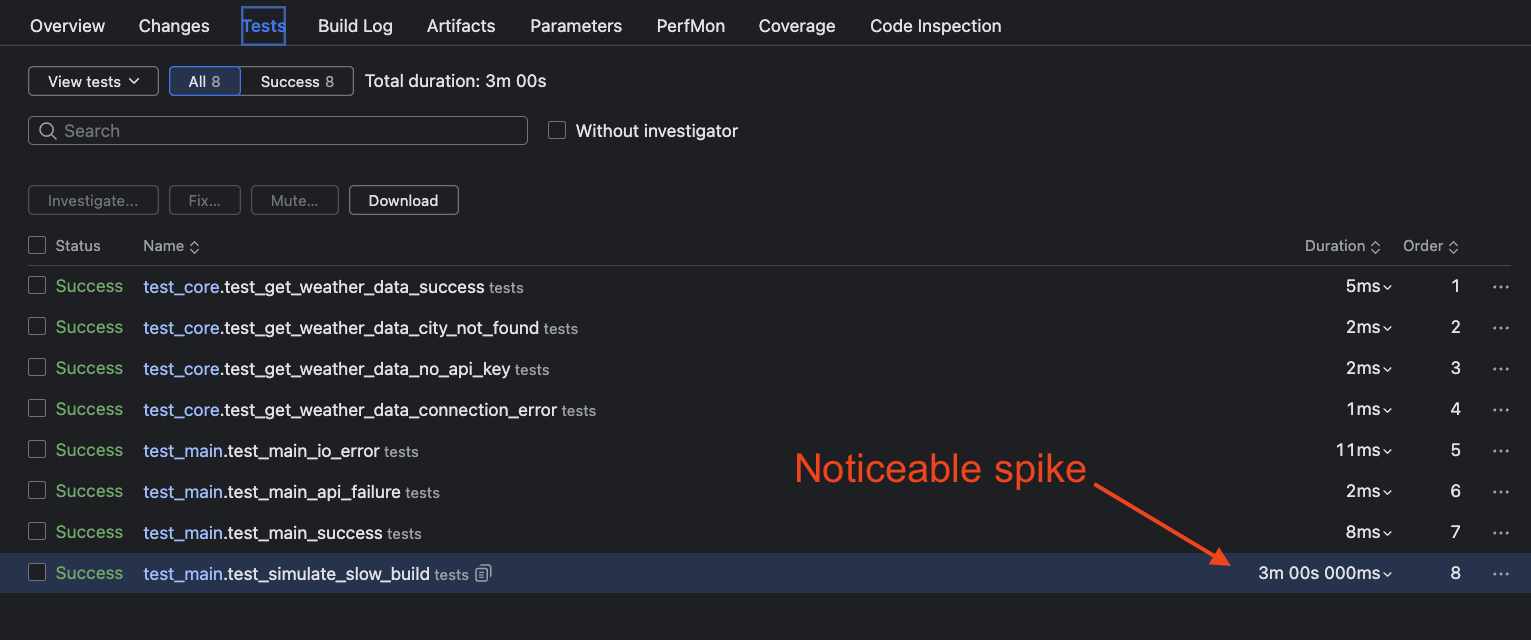Screen dimensions: 1531x640
Task: Tick the select-all checkbox in the Status header
Action: coord(37,245)
